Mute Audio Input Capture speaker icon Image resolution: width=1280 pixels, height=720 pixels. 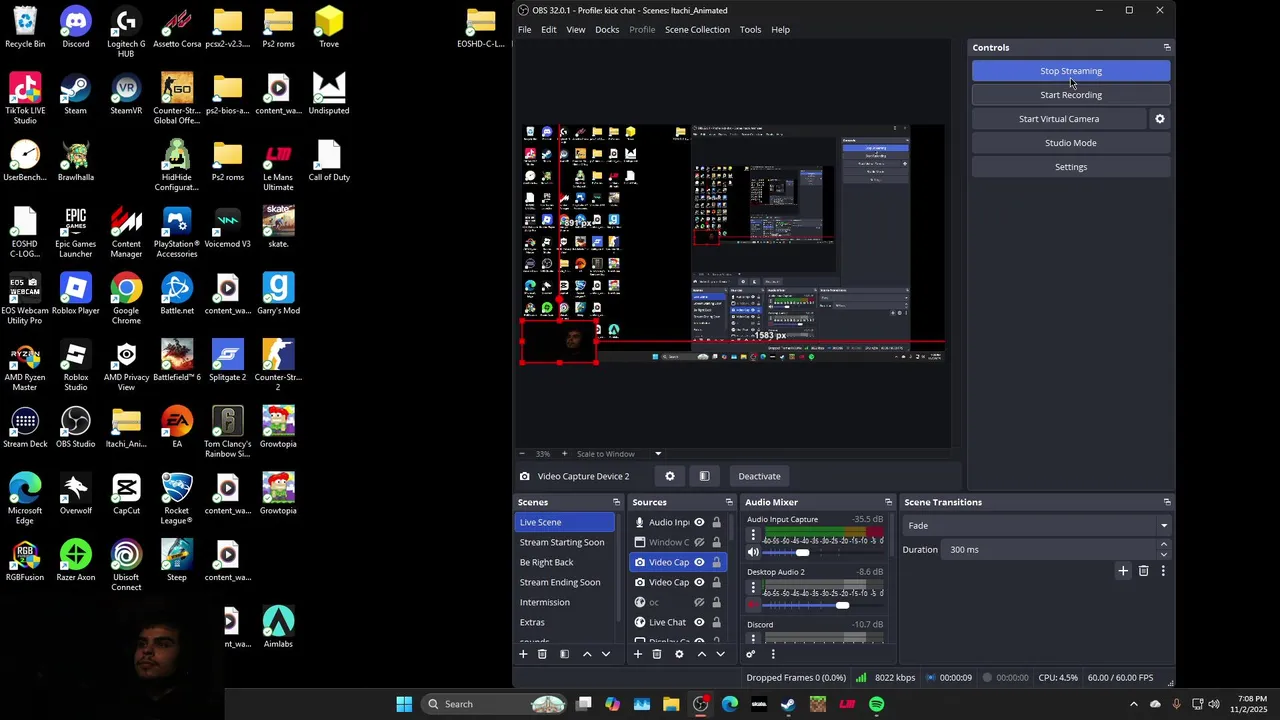point(753,552)
